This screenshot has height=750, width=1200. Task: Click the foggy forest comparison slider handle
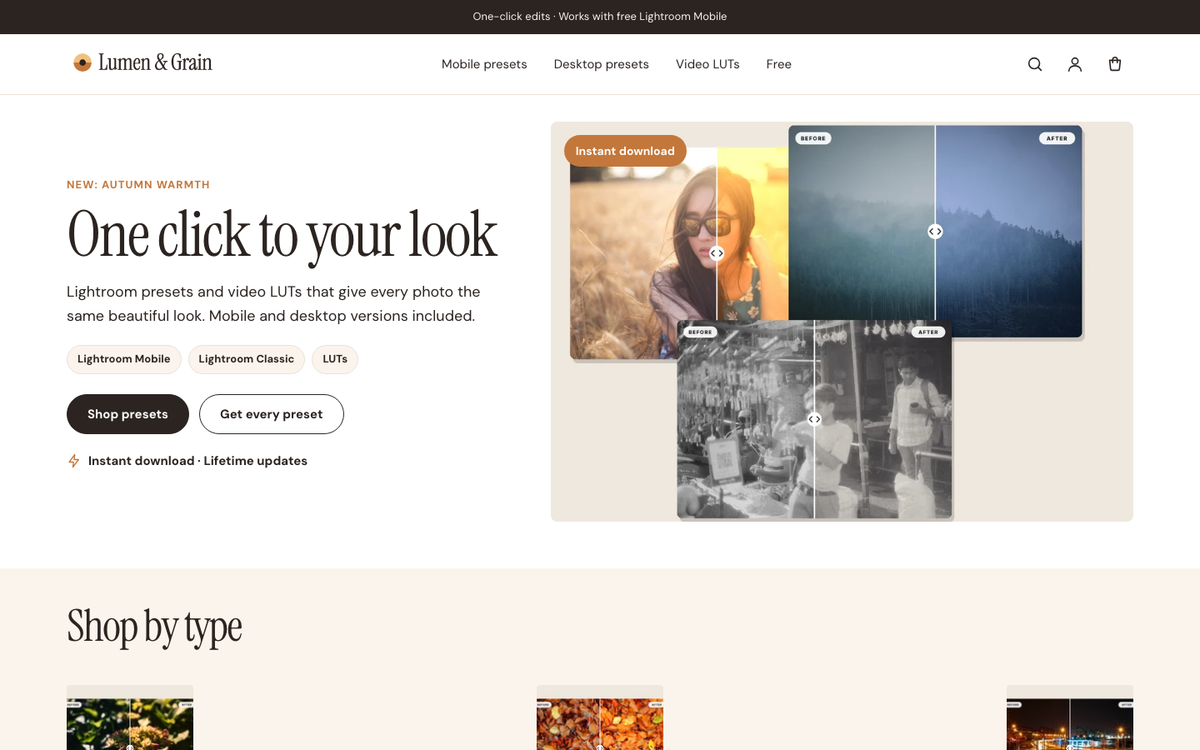[x=935, y=231]
